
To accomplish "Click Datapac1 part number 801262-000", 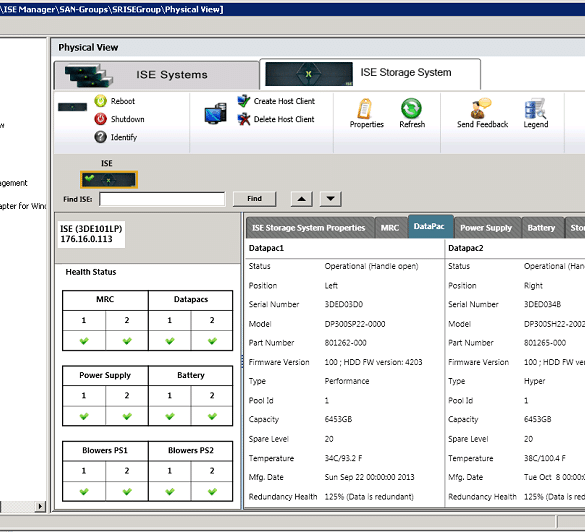I will click(345, 342).
